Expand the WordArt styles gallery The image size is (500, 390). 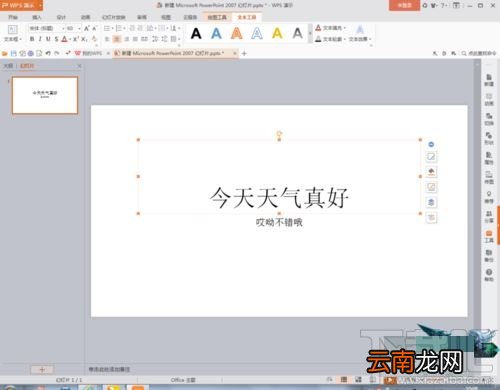(310, 33)
